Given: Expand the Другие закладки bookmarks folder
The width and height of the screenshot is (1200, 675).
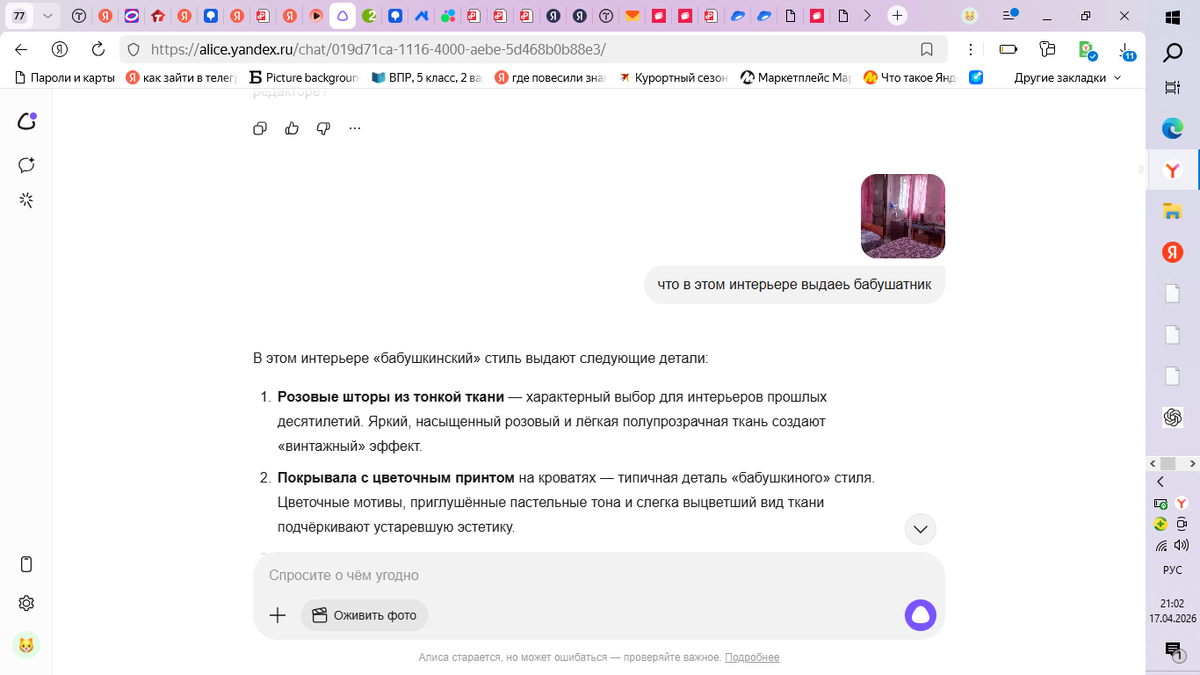Looking at the screenshot, I should [x=1067, y=77].
